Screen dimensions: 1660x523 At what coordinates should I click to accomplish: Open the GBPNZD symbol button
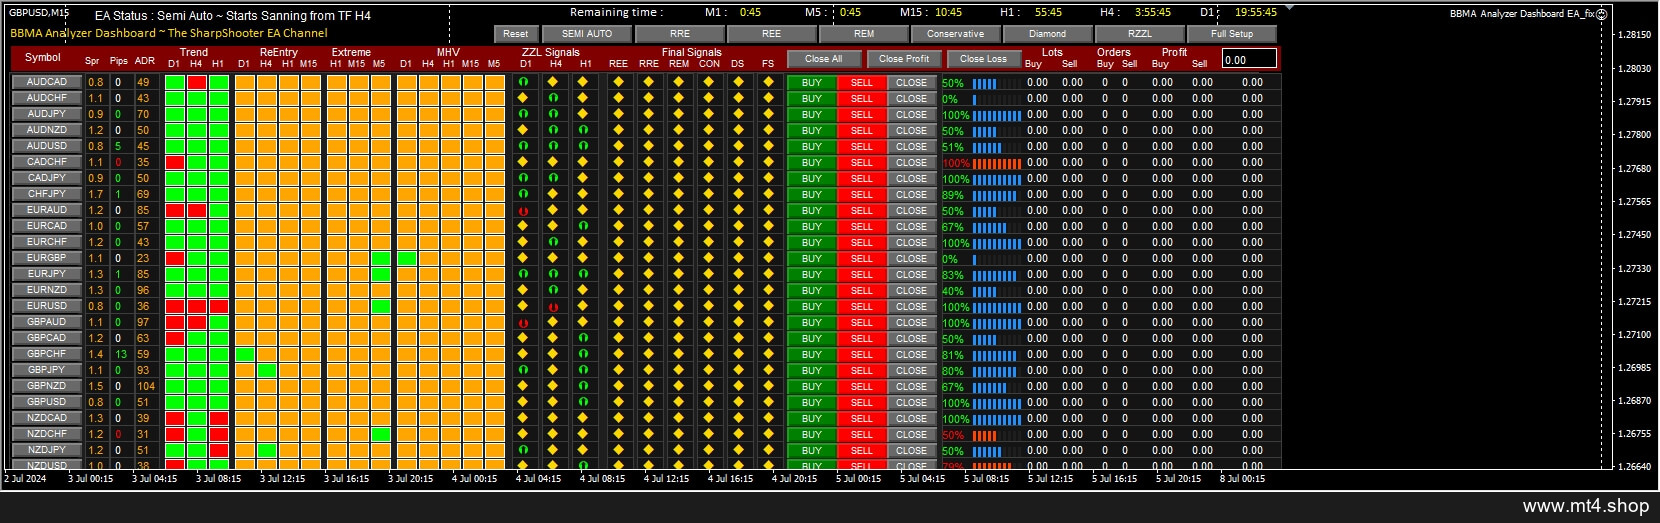[47, 386]
